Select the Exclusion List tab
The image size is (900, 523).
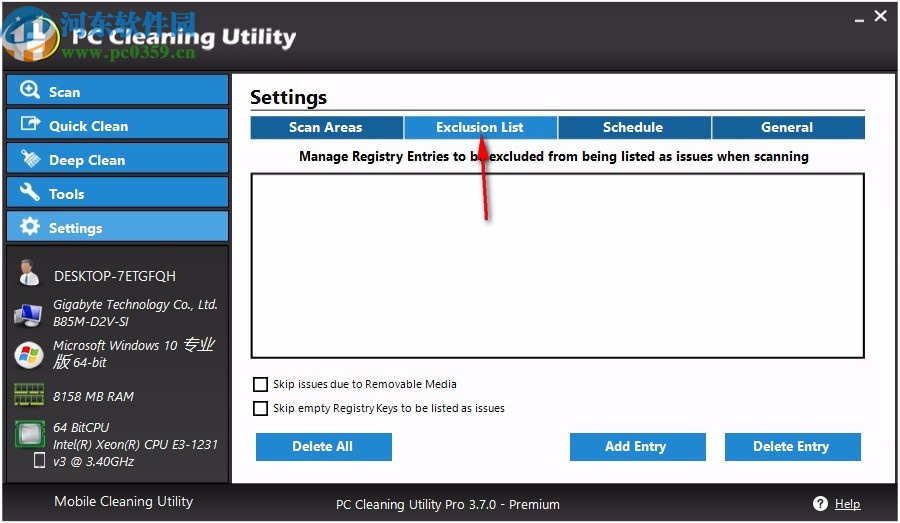(480, 127)
